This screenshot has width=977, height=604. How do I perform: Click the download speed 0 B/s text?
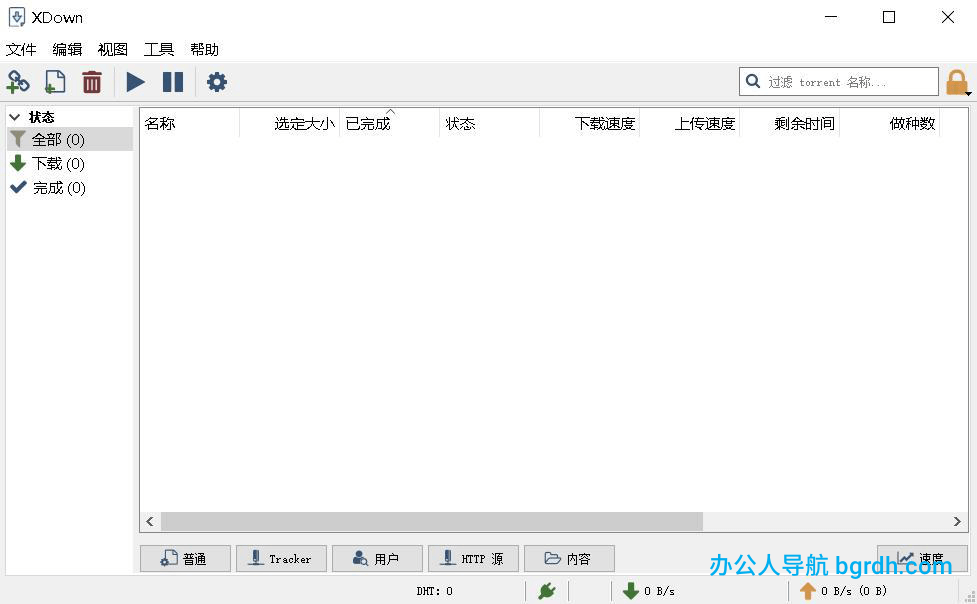(659, 591)
